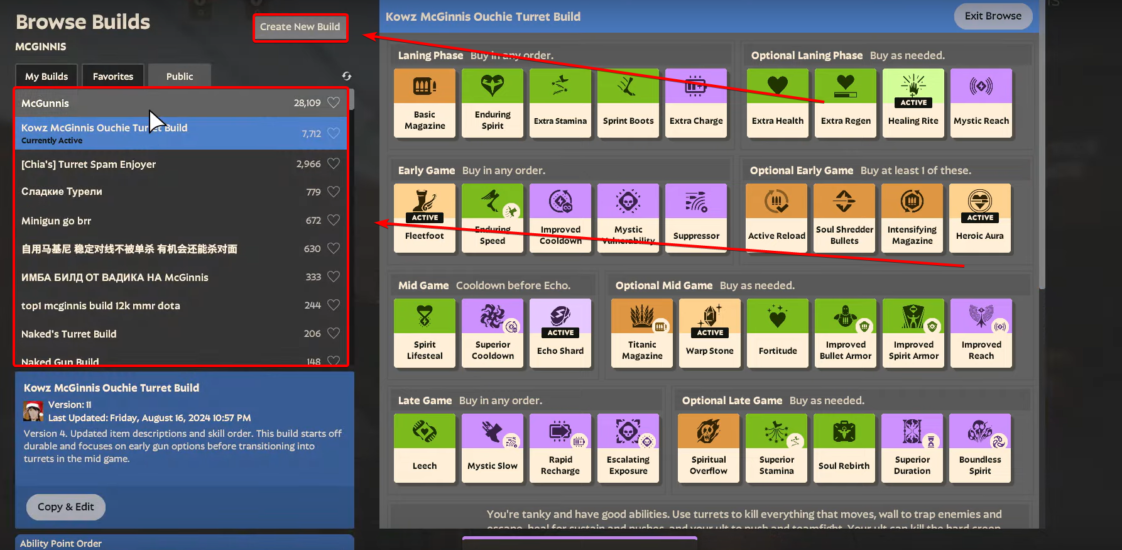The image size is (1122, 550).
Task: Select the Basic Magazine item card
Action: click(x=424, y=103)
